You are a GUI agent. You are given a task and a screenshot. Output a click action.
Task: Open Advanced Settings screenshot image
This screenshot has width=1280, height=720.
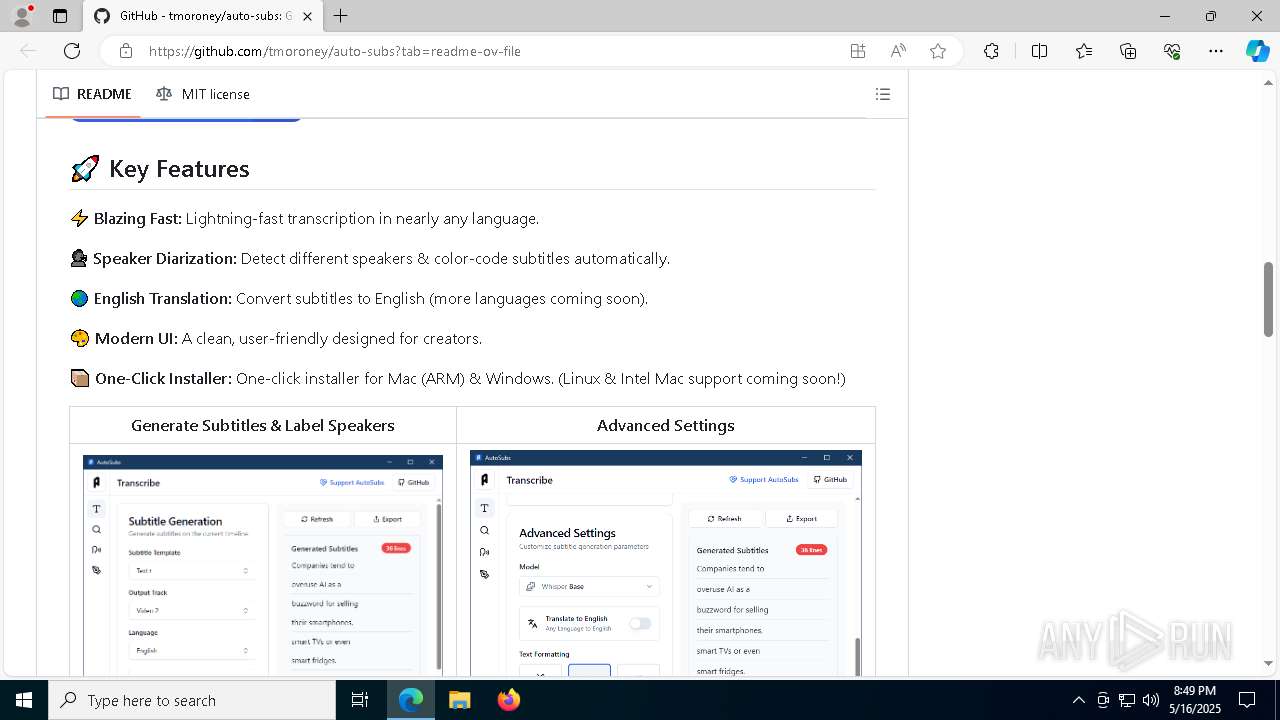point(666,563)
